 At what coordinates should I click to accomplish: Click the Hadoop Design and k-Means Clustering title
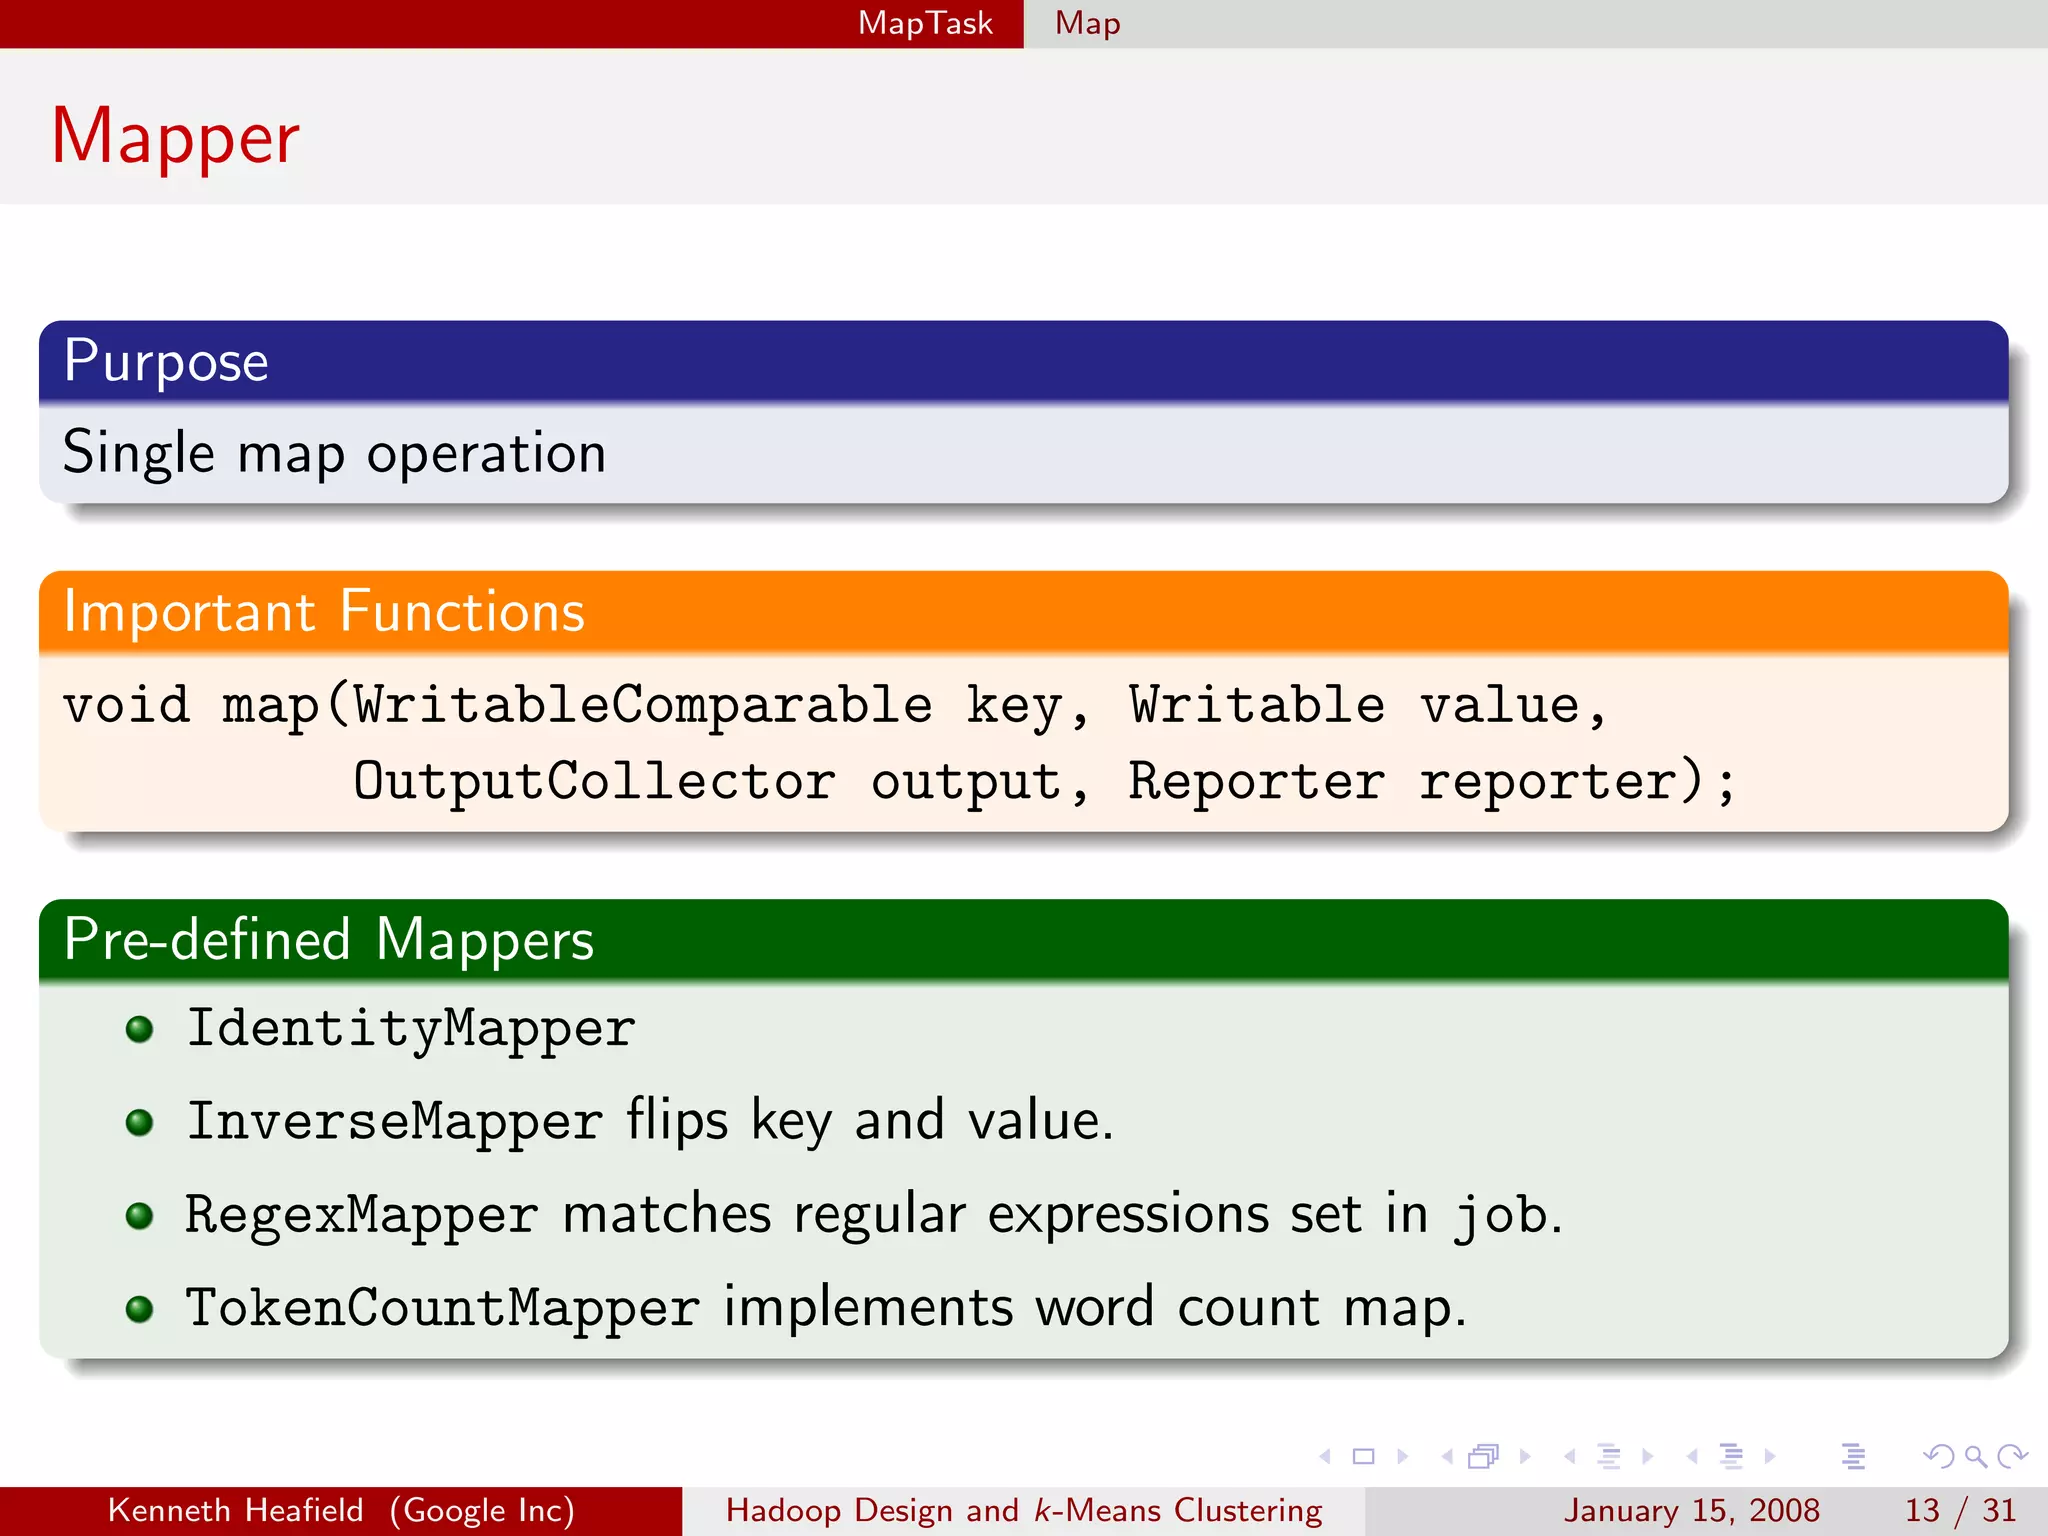coord(1024,1510)
